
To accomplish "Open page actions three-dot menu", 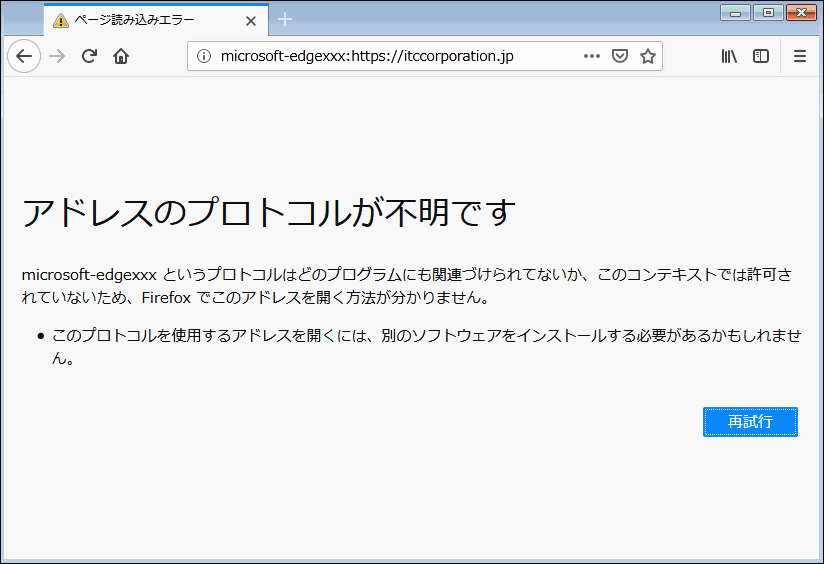I will [592, 56].
